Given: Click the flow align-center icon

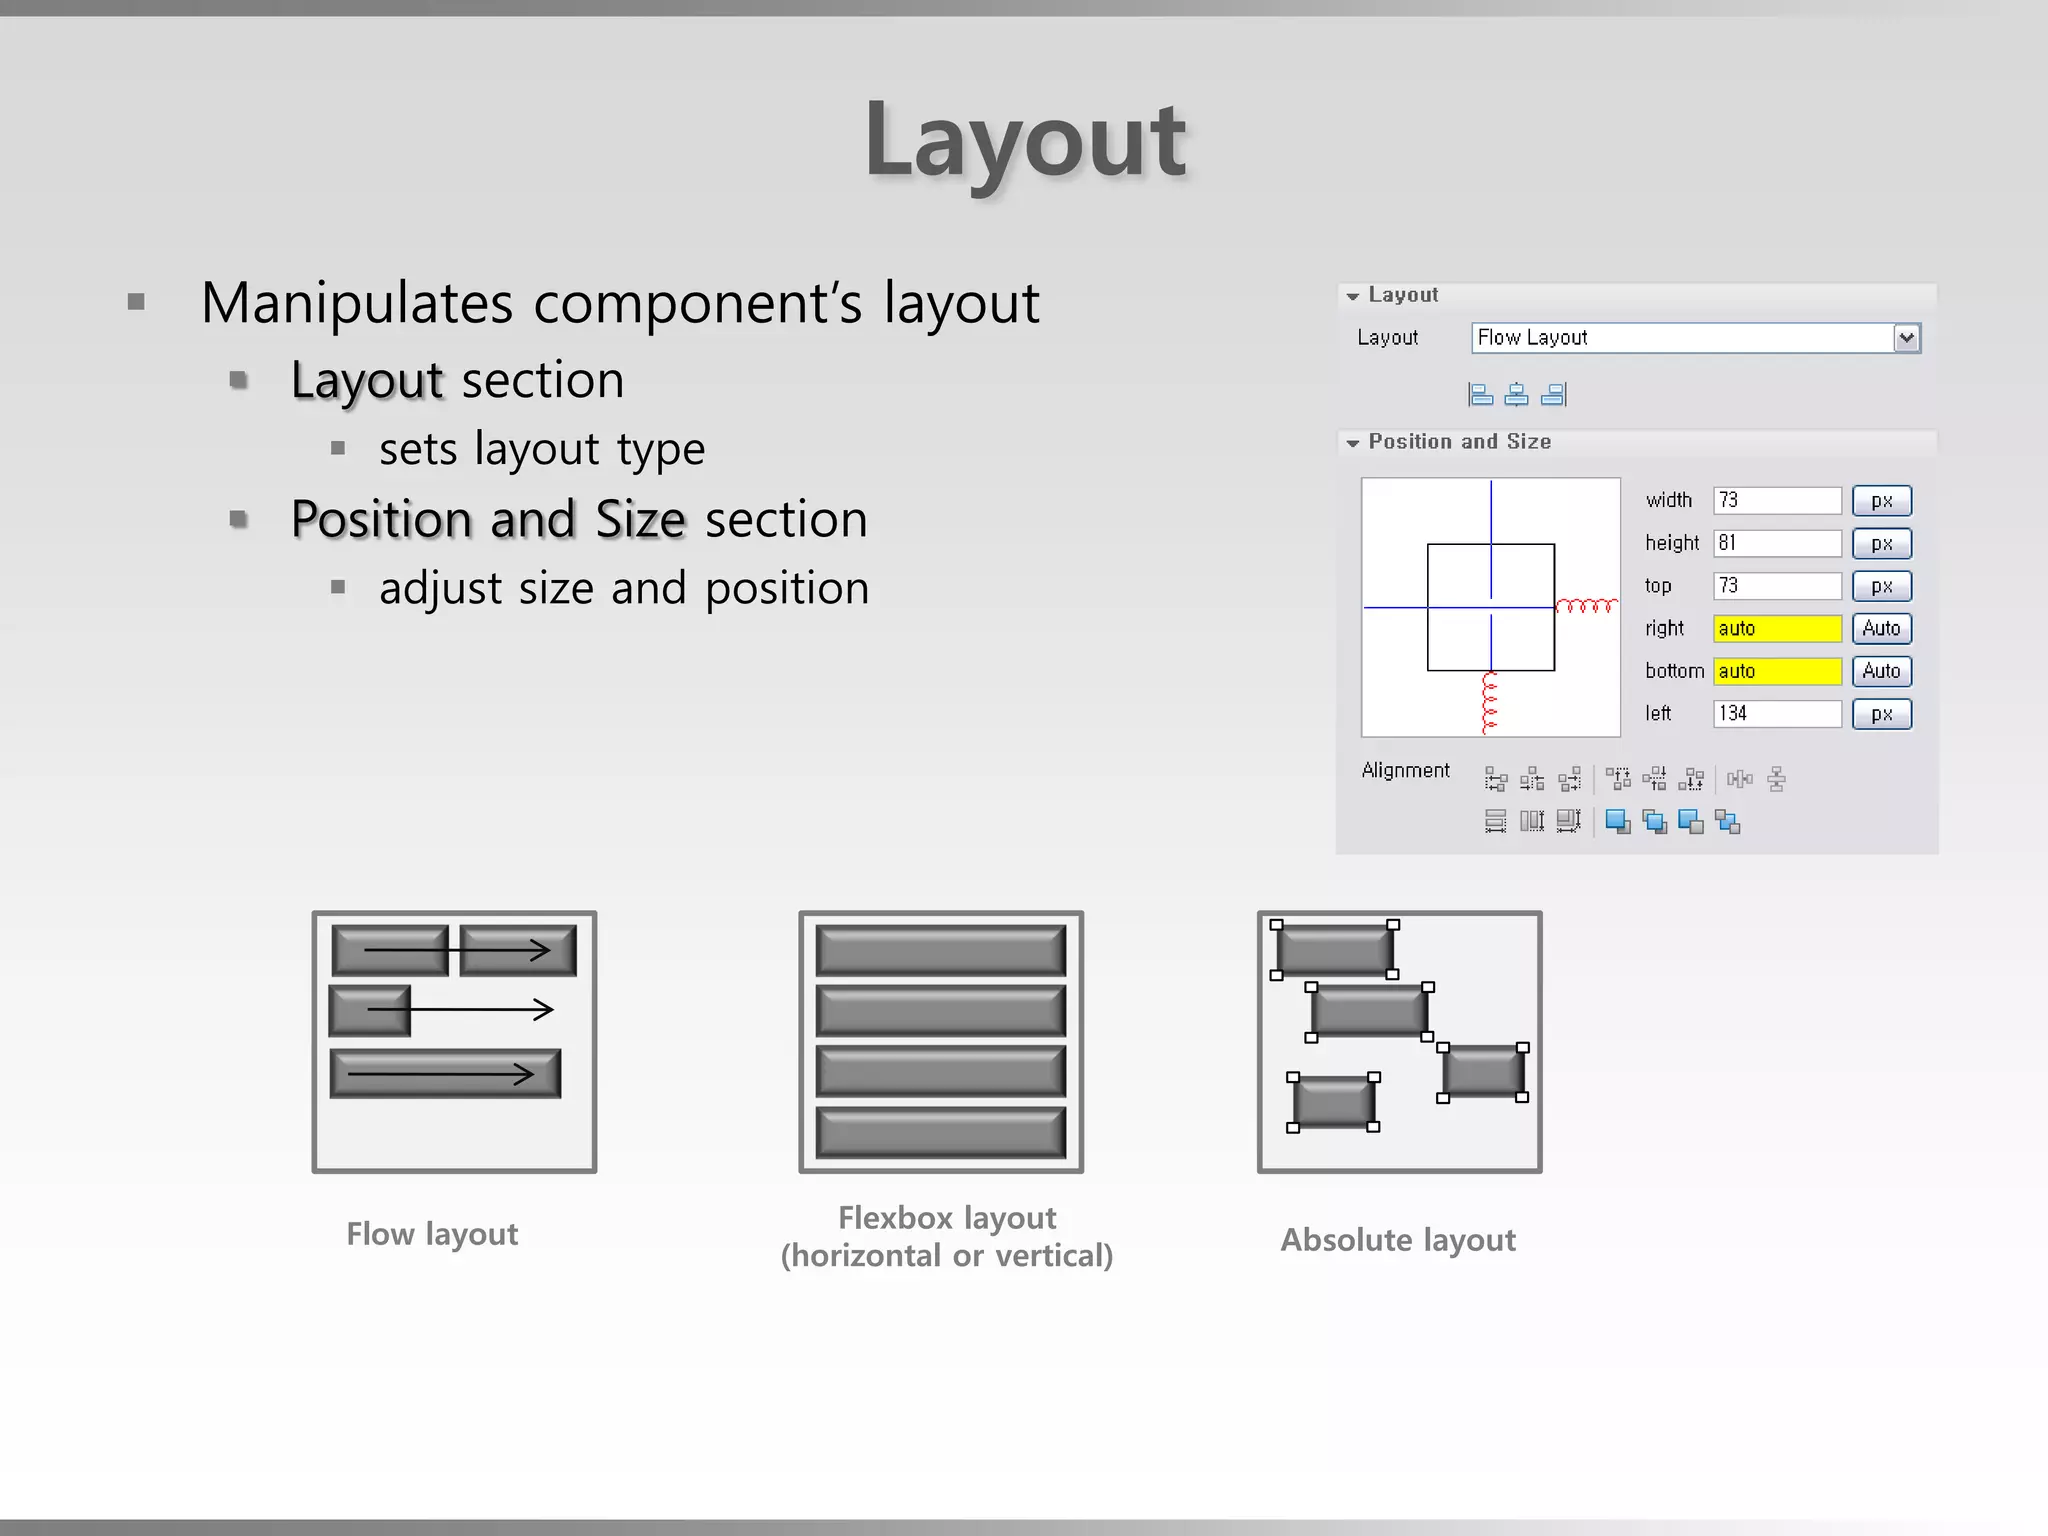Looking at the screenshot, I should click(x=1516, y=395).
